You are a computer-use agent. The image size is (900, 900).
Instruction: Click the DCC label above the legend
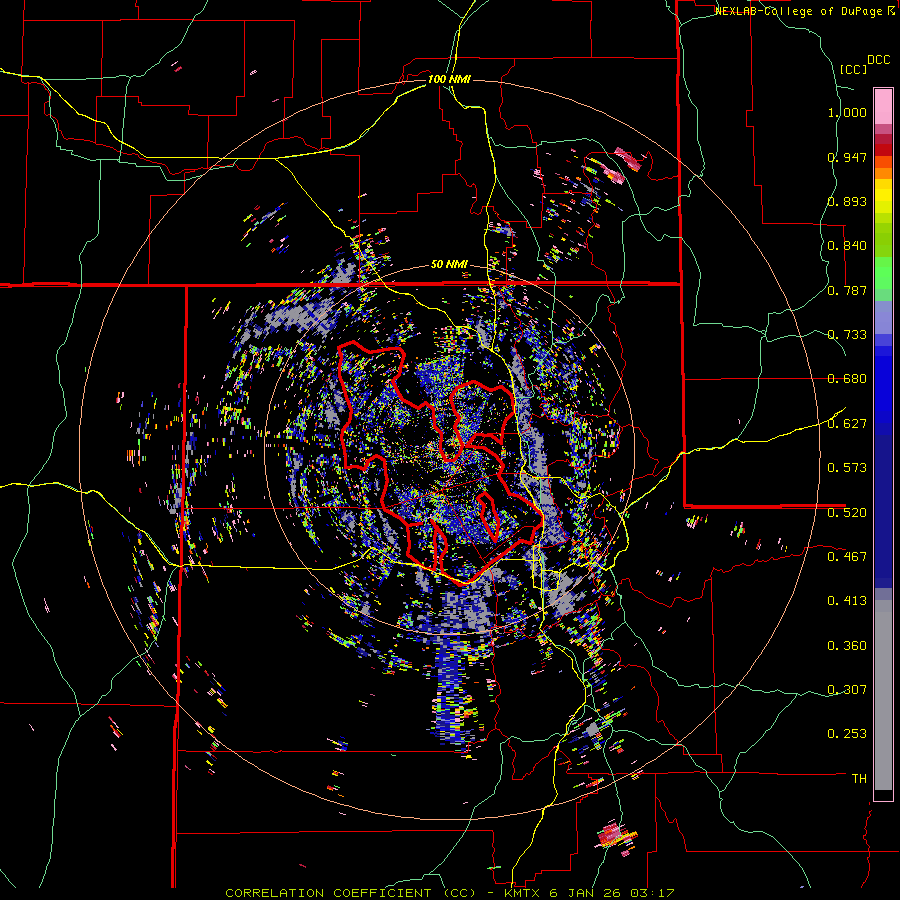pos(878,60)
